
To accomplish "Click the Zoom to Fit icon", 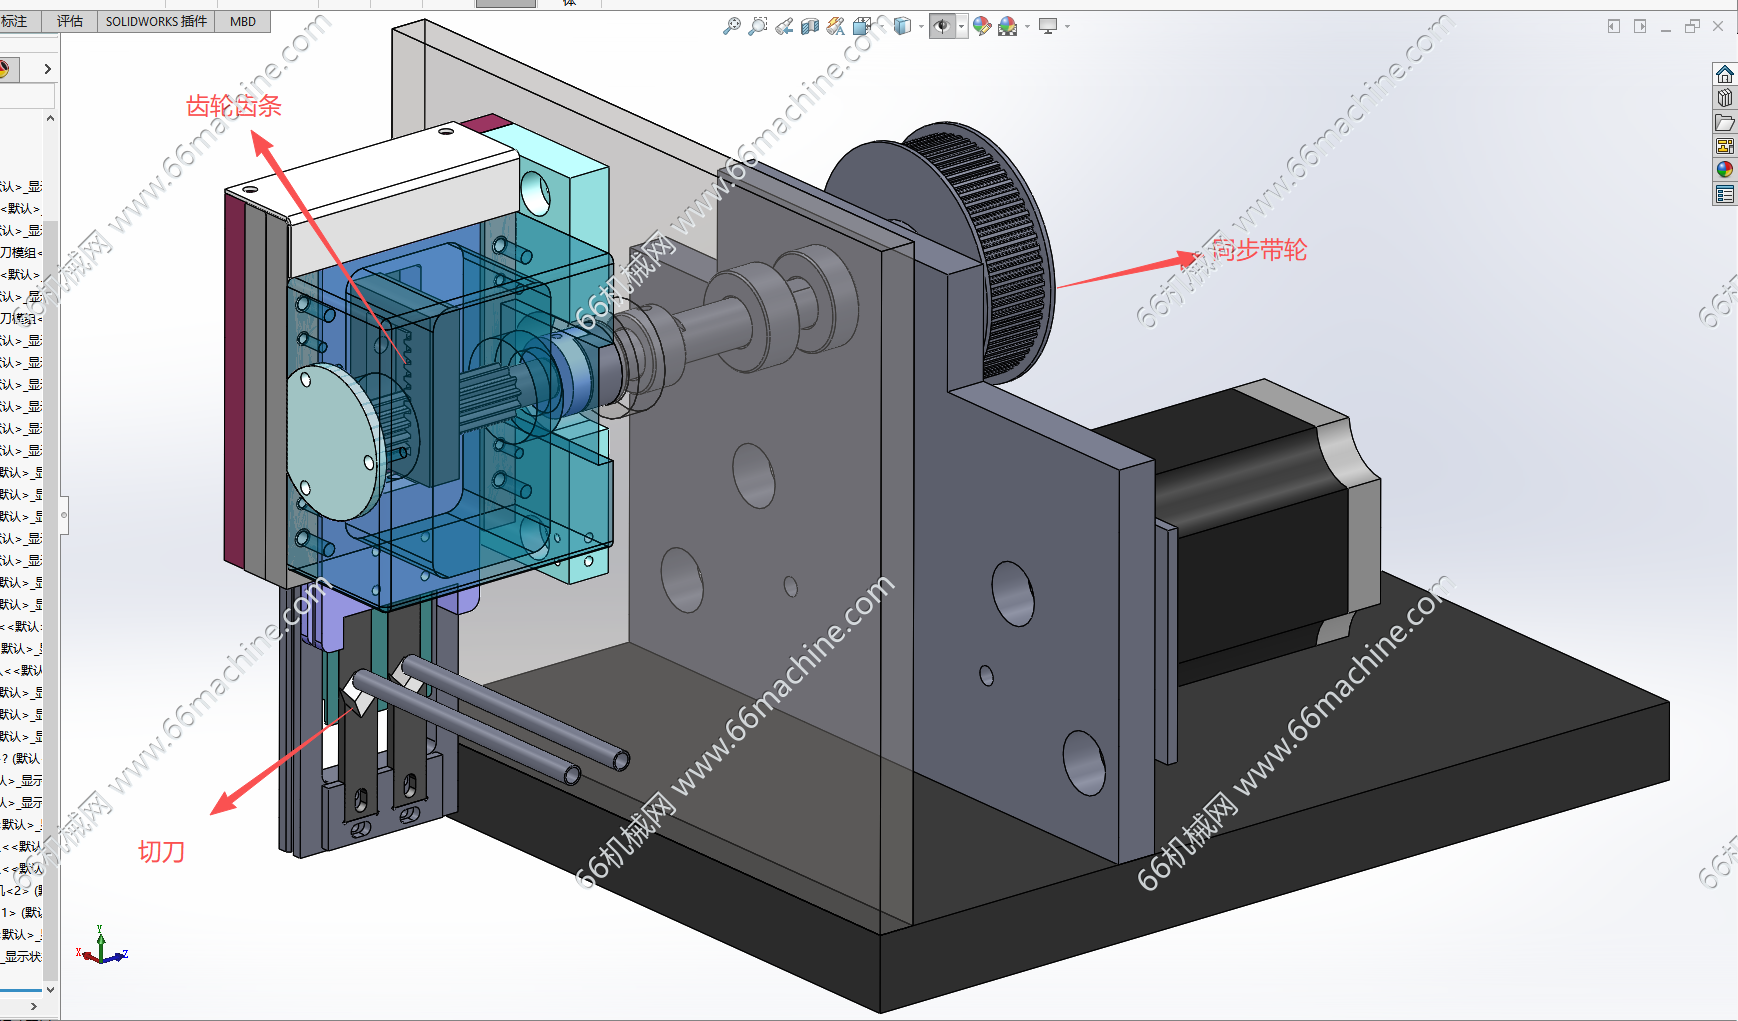I will 732,26.
